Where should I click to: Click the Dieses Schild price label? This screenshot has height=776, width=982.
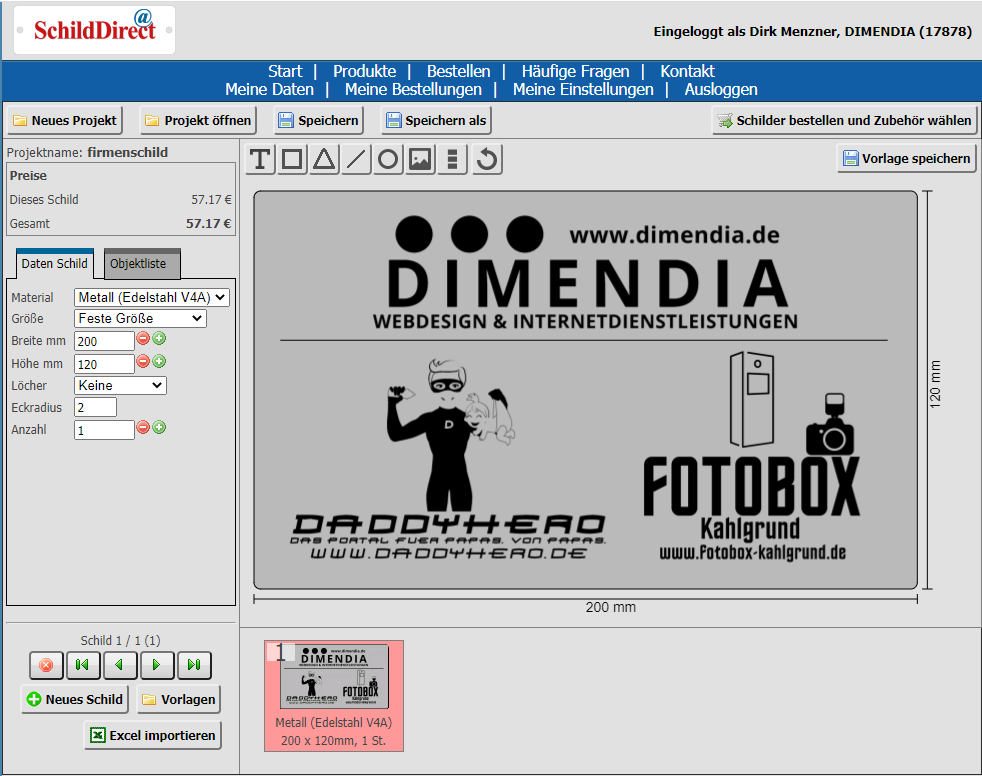(x=44, y=200)
